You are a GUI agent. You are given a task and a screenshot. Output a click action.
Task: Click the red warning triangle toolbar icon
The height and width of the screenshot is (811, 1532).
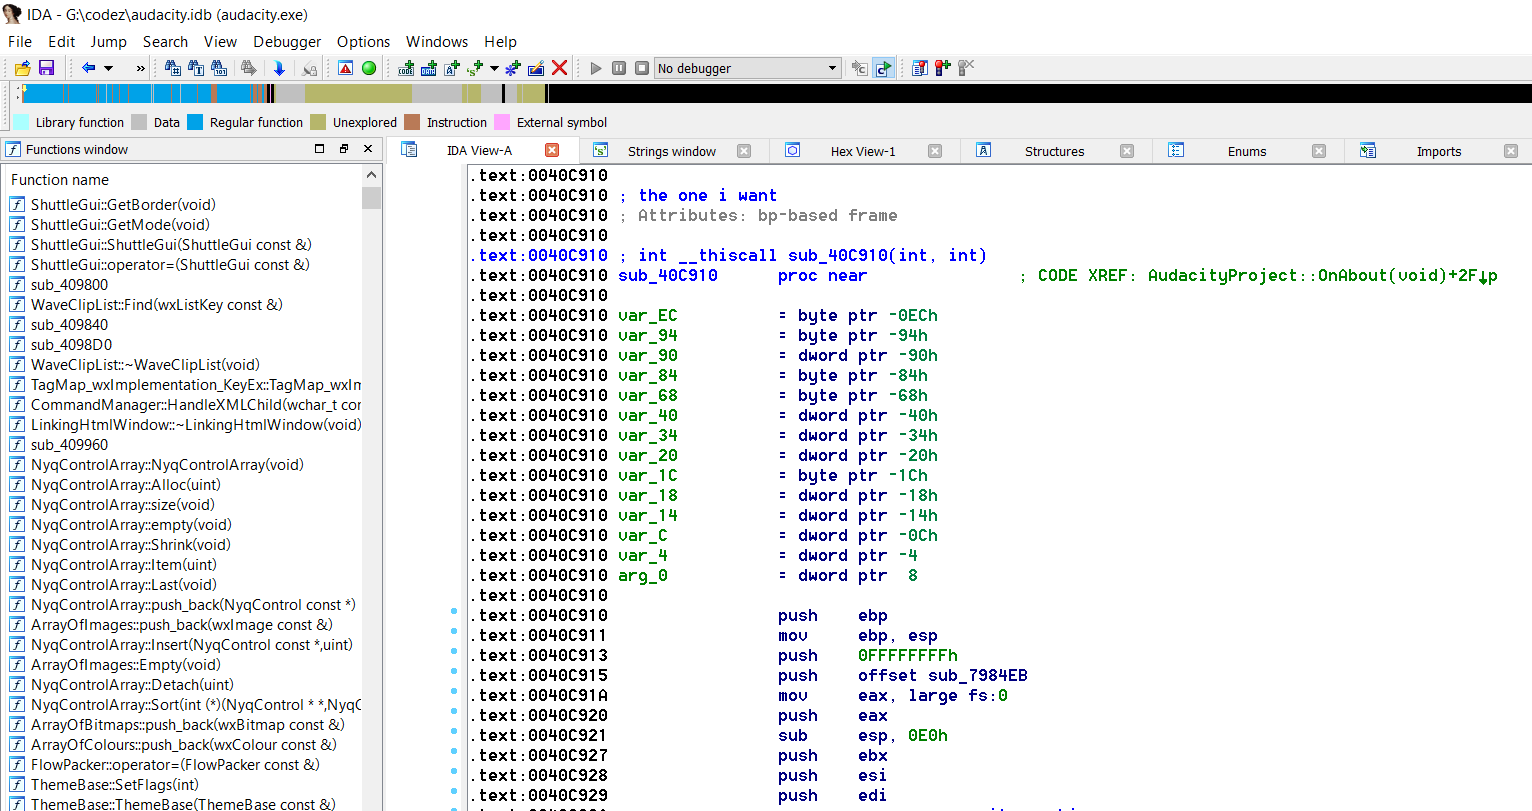point(345,68)
